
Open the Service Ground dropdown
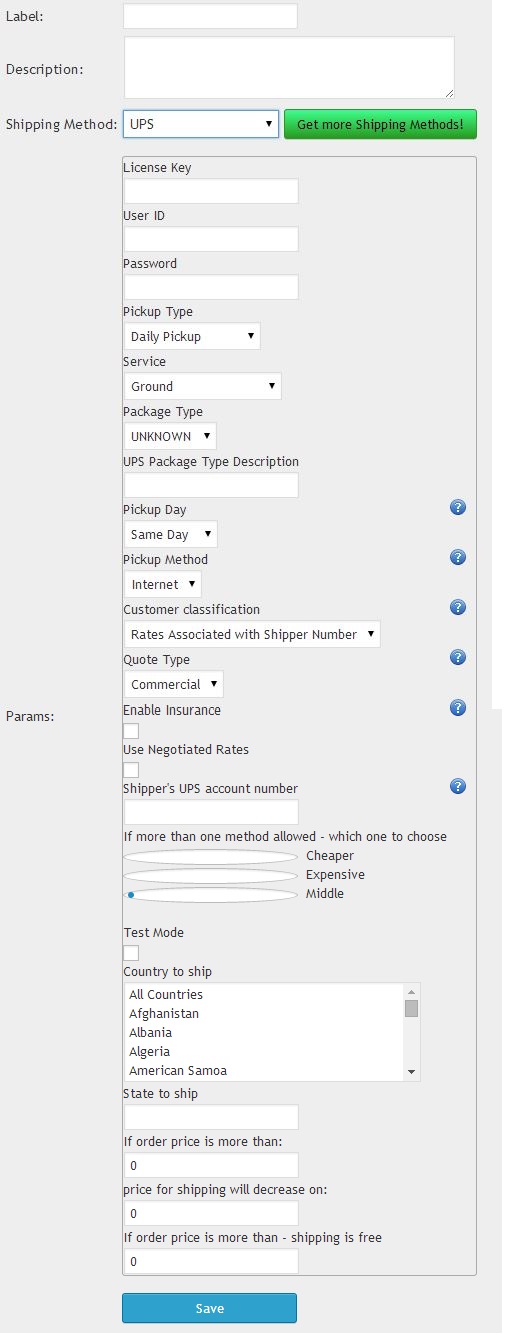pyautogui.click(x=202, y=386)
